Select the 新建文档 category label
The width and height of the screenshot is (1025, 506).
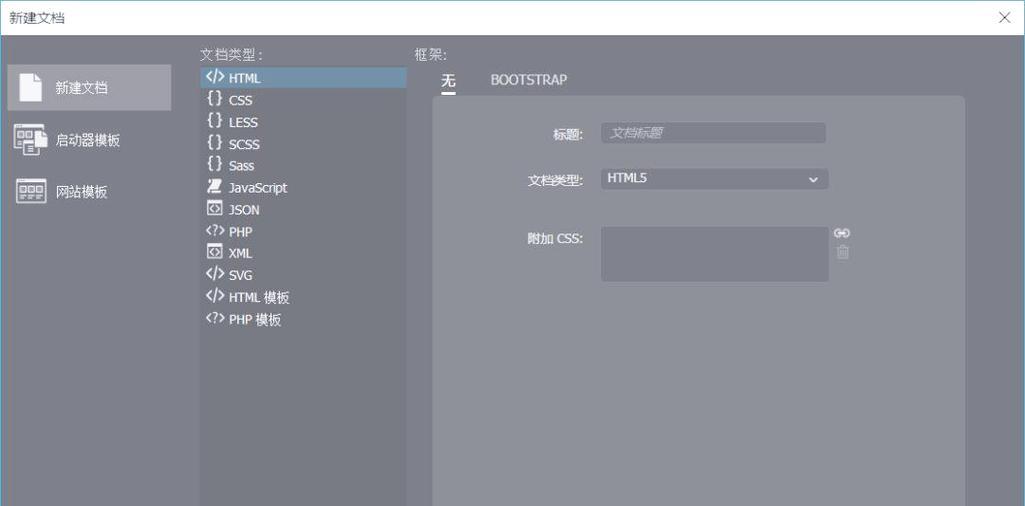(81, 88)
